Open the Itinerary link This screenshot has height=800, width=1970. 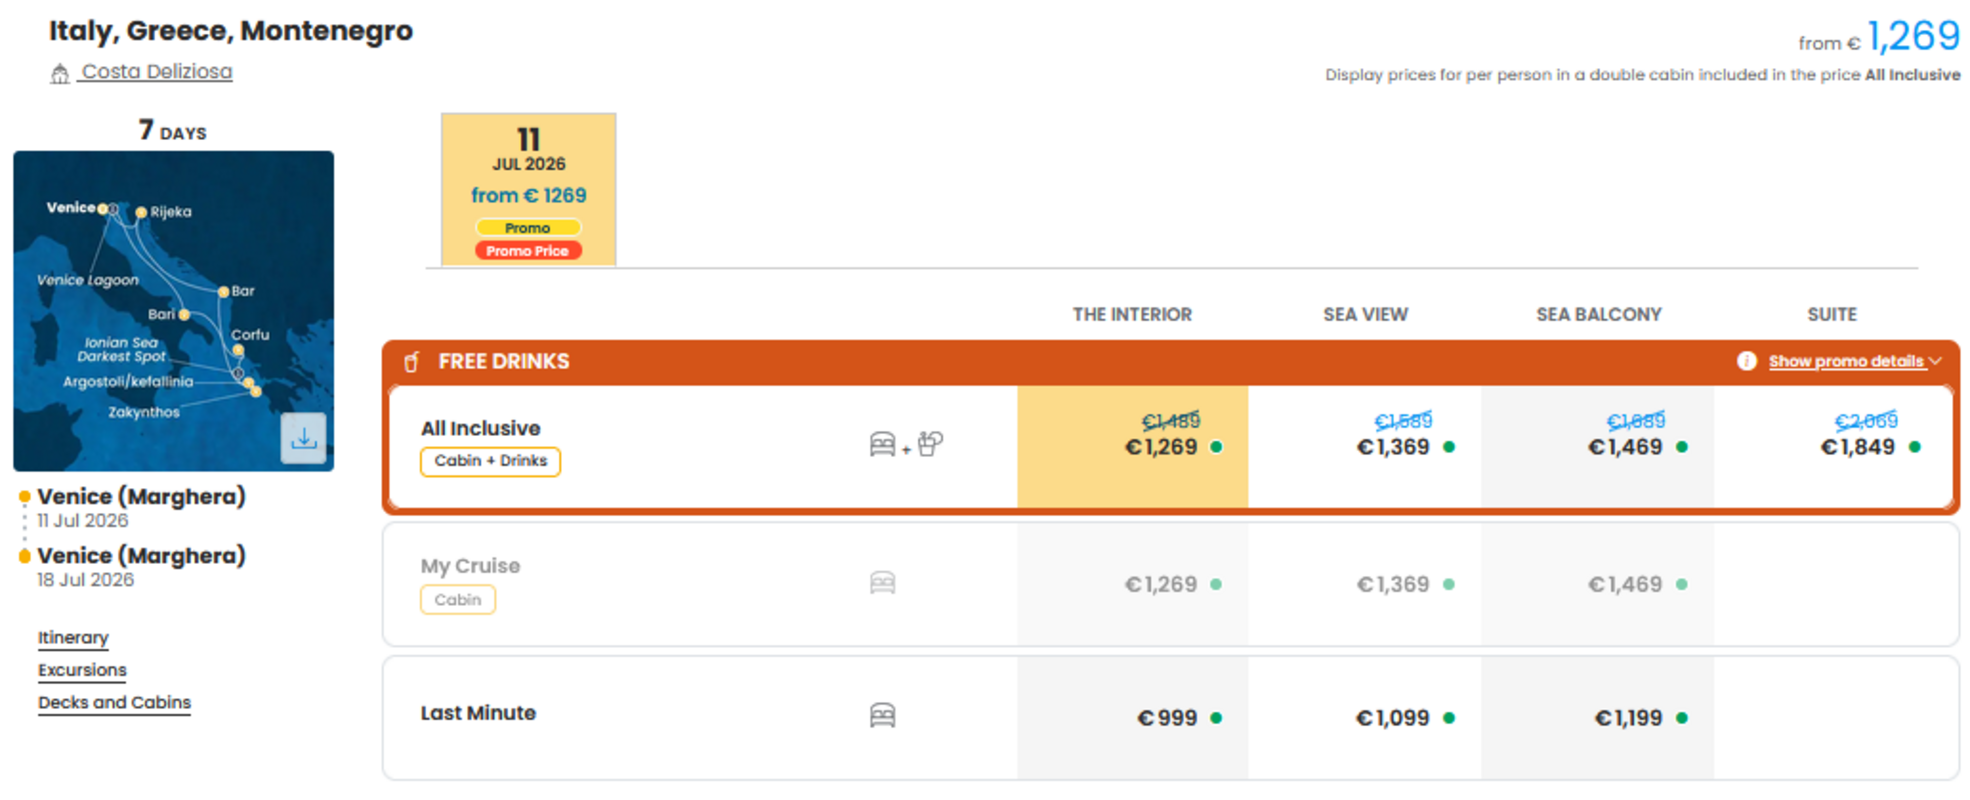tap(73, 638)
